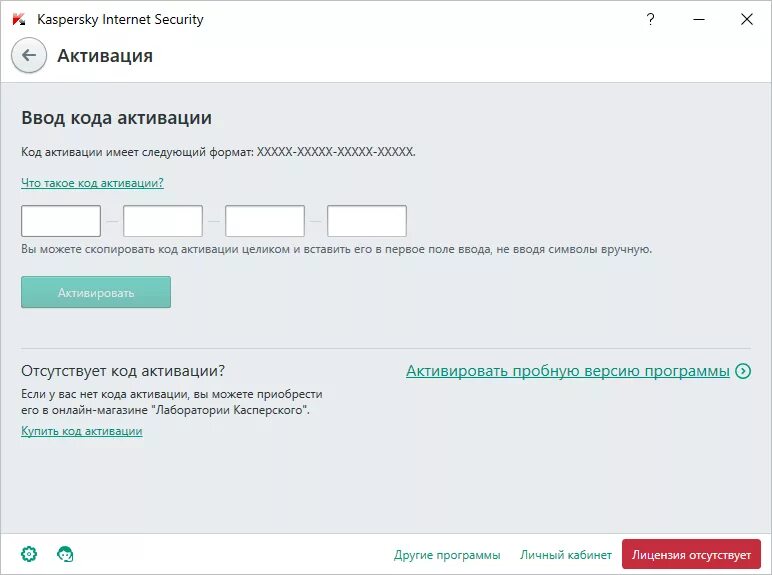
Task: Minimize the Kaspersky window
Action: (699, 19)
